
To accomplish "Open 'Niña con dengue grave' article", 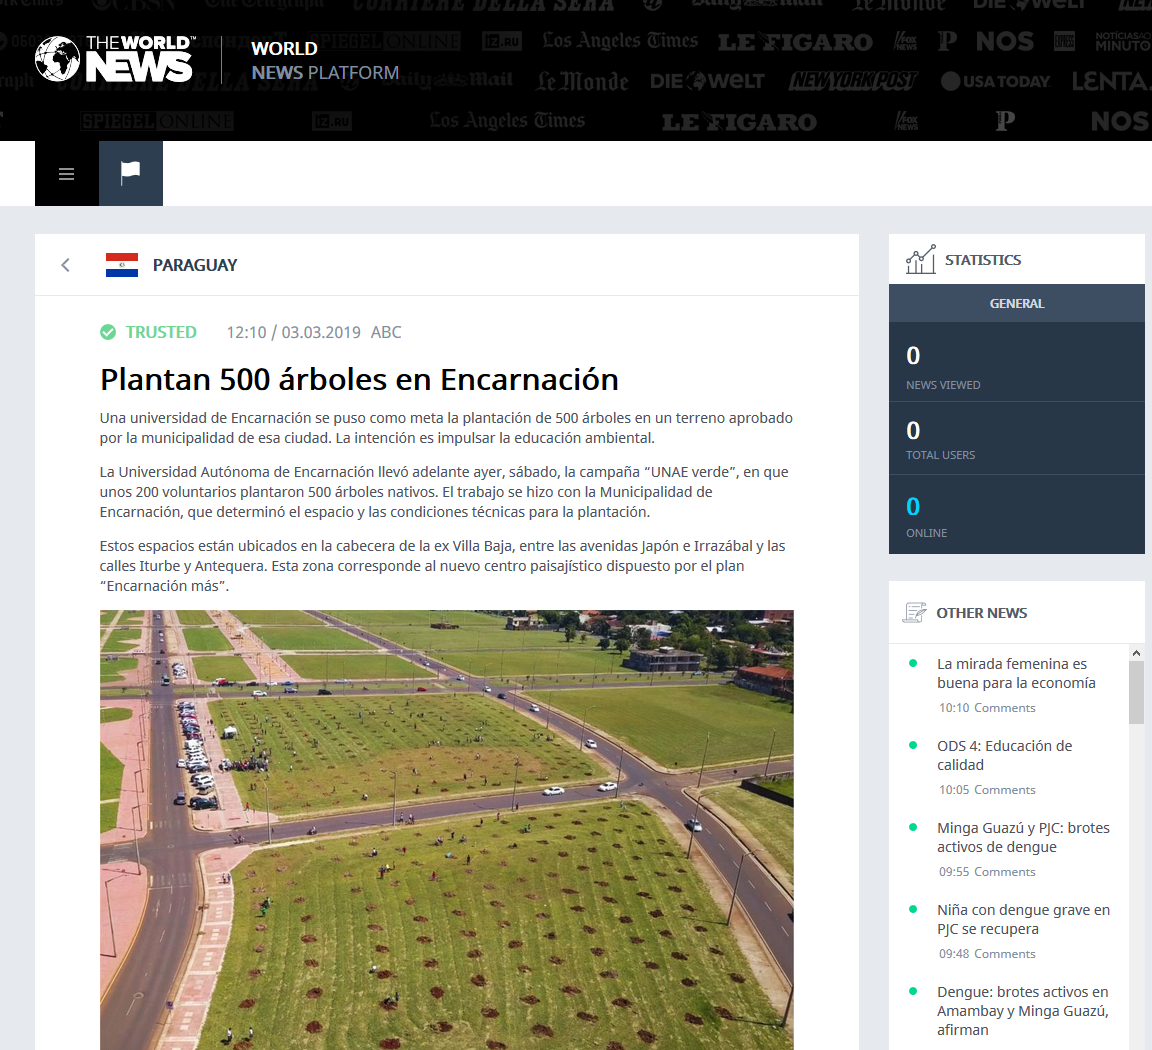I will point(1023,919).
